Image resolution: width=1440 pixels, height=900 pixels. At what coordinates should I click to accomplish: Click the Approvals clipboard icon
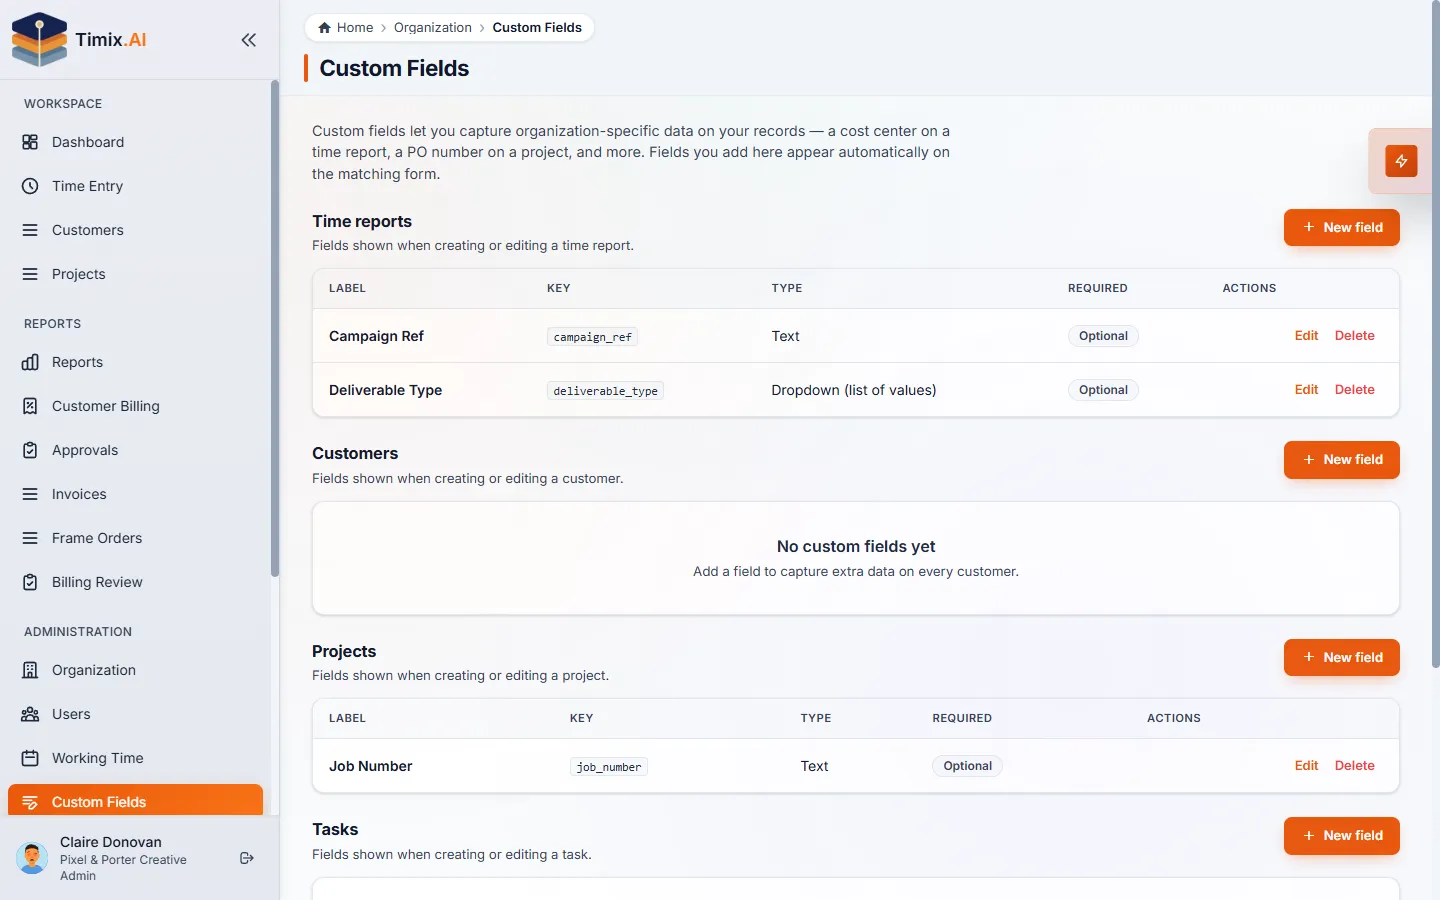click(30, 450)
